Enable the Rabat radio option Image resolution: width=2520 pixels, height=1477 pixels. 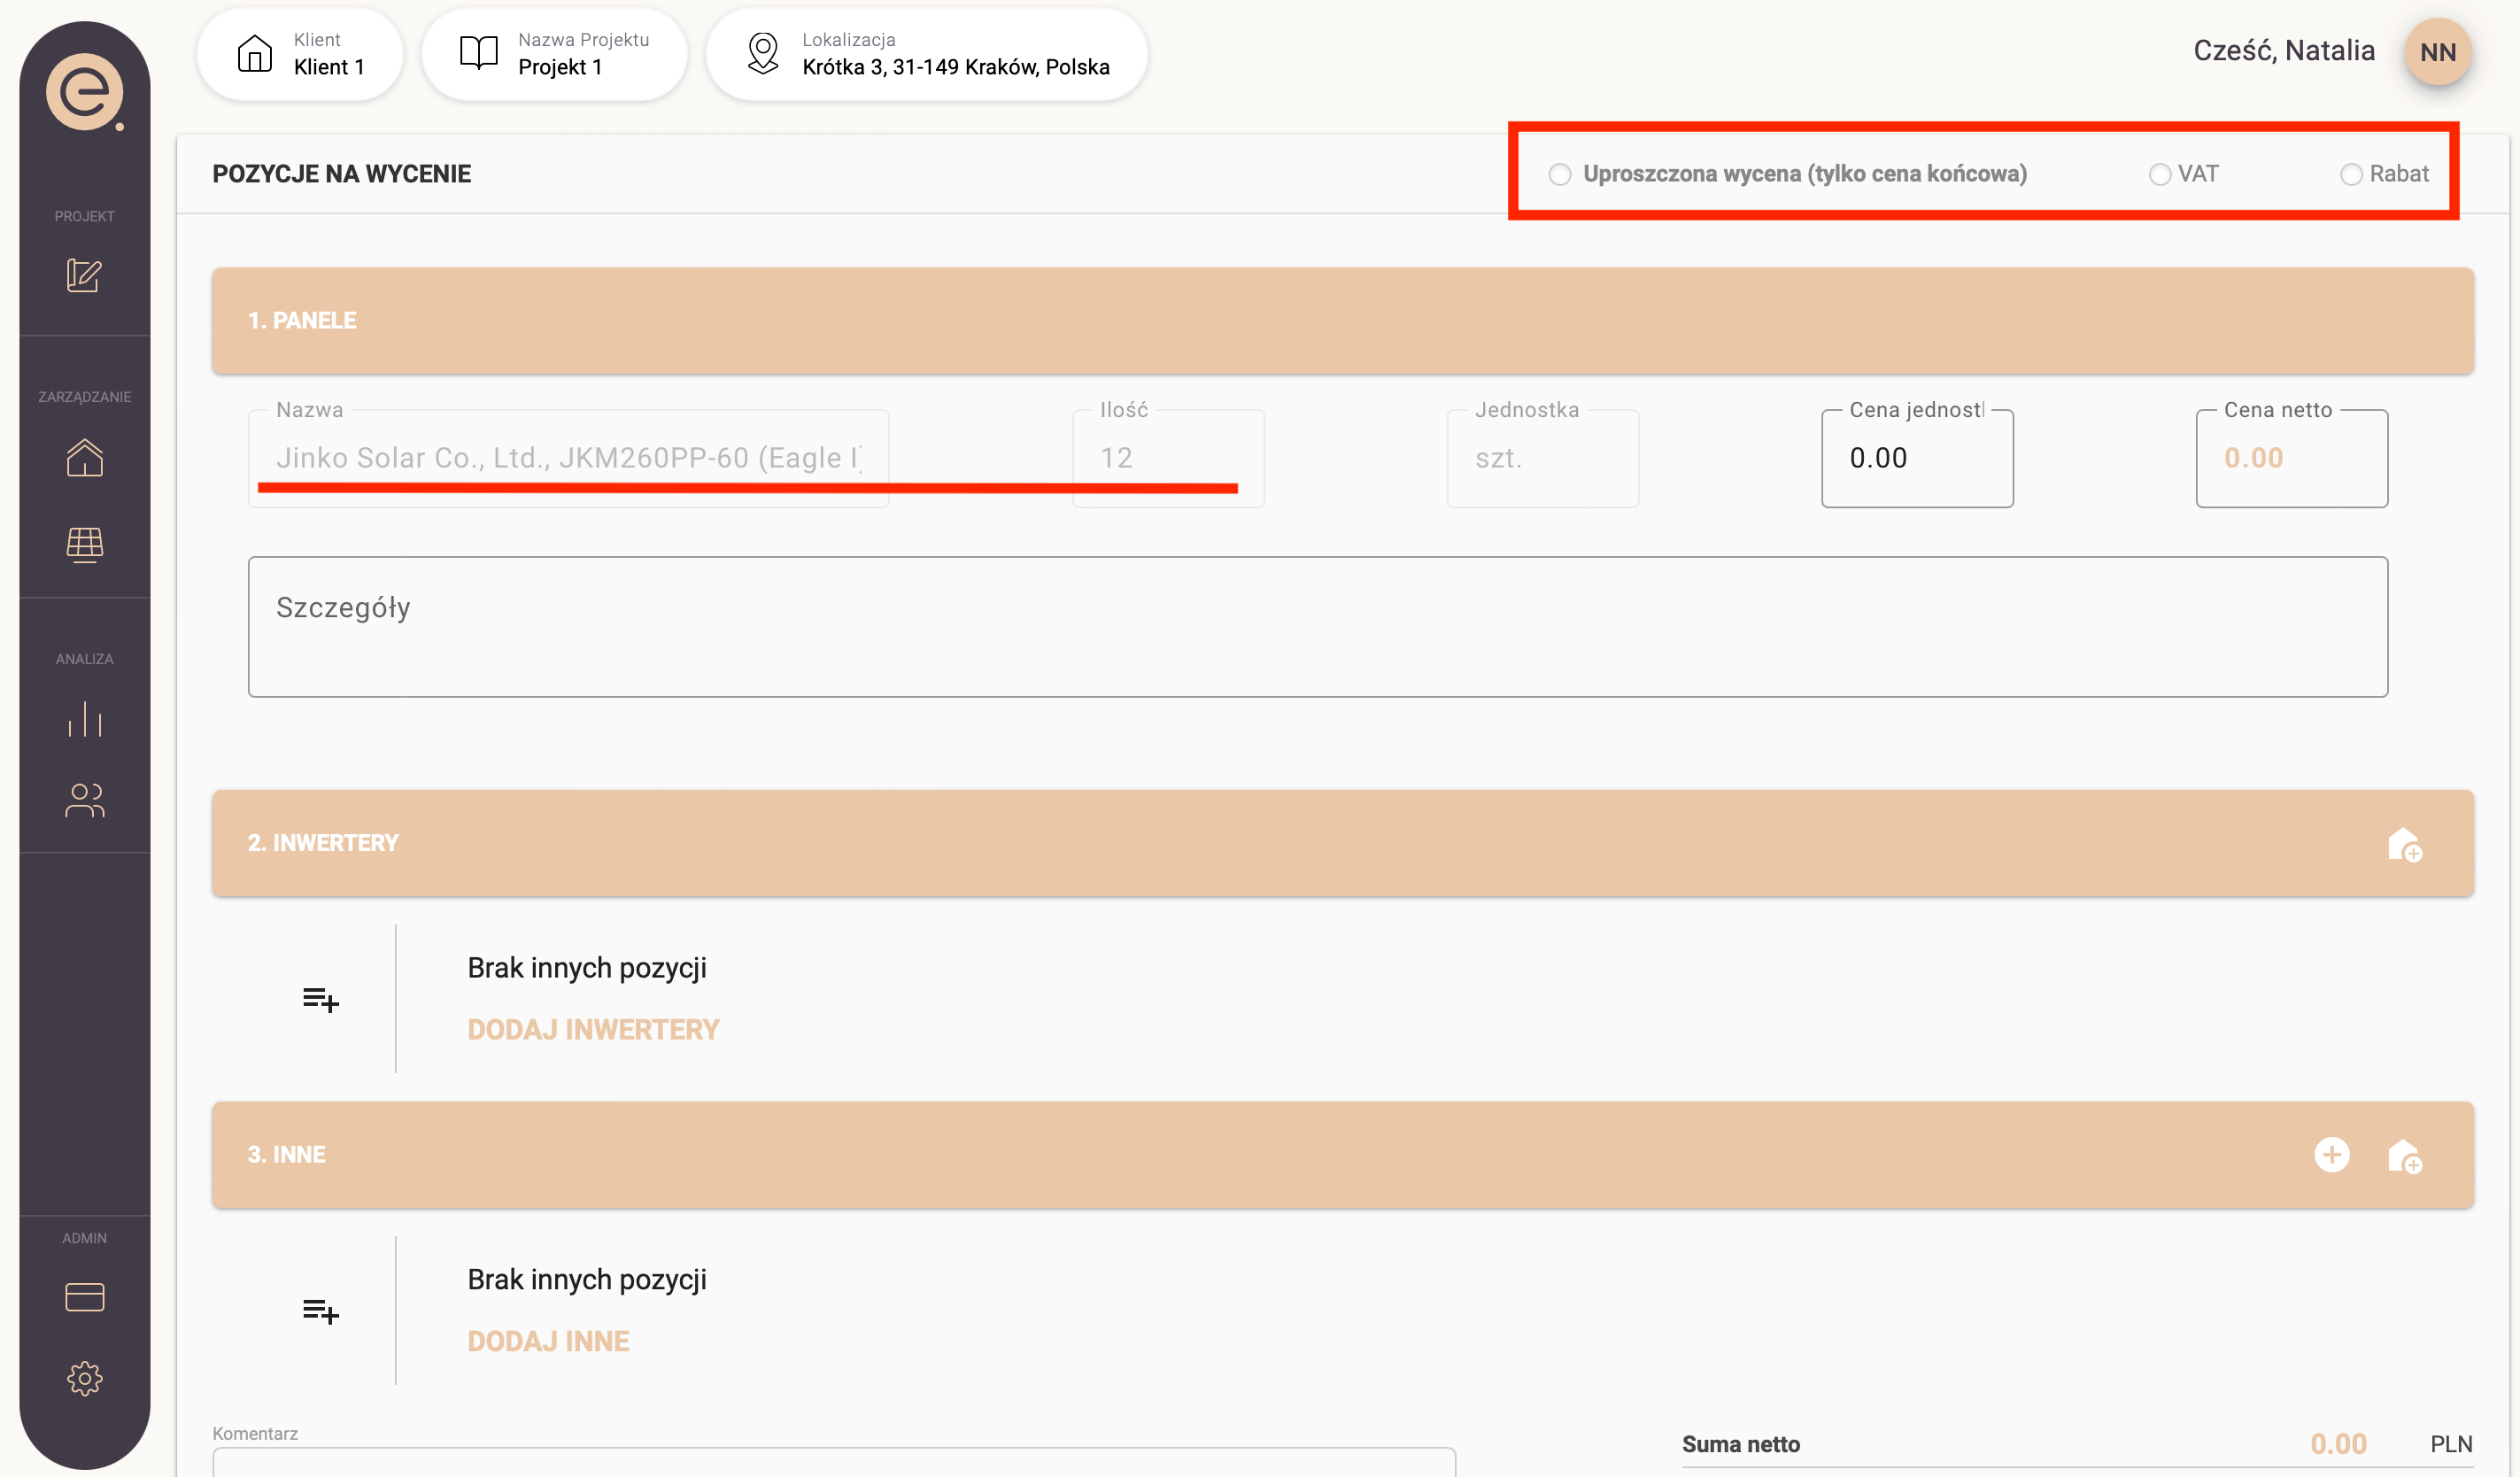pos(2351,174)
